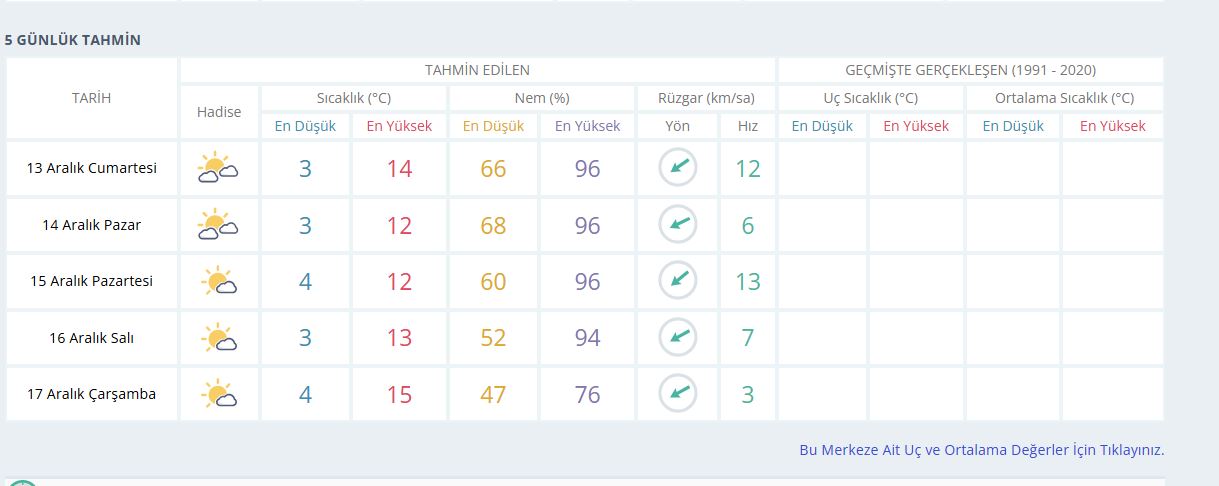Viewport: 1219px width, 486px height.
Task: Open the 'Bu Merkeze Ait Uç ve Ortalama Değerler' link
Action: (x=981, y=450)
